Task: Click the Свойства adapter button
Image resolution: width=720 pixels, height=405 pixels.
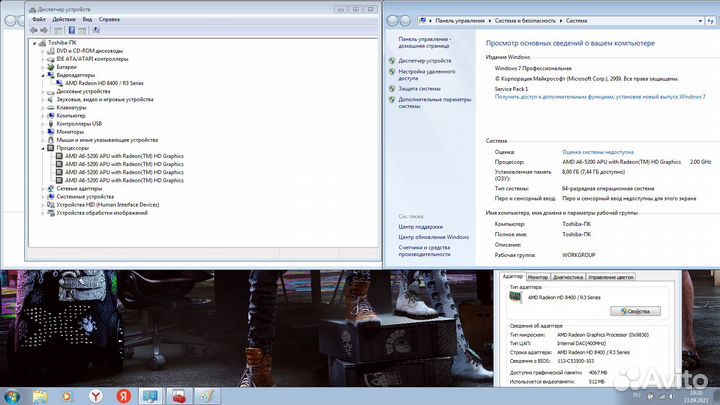Action: point(636,311)
